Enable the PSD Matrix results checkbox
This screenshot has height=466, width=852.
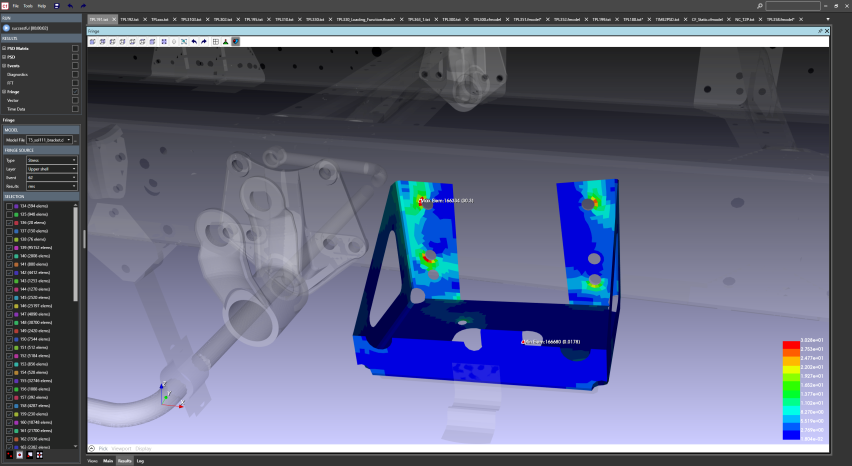pyautogui.click(x=75, y=48)
